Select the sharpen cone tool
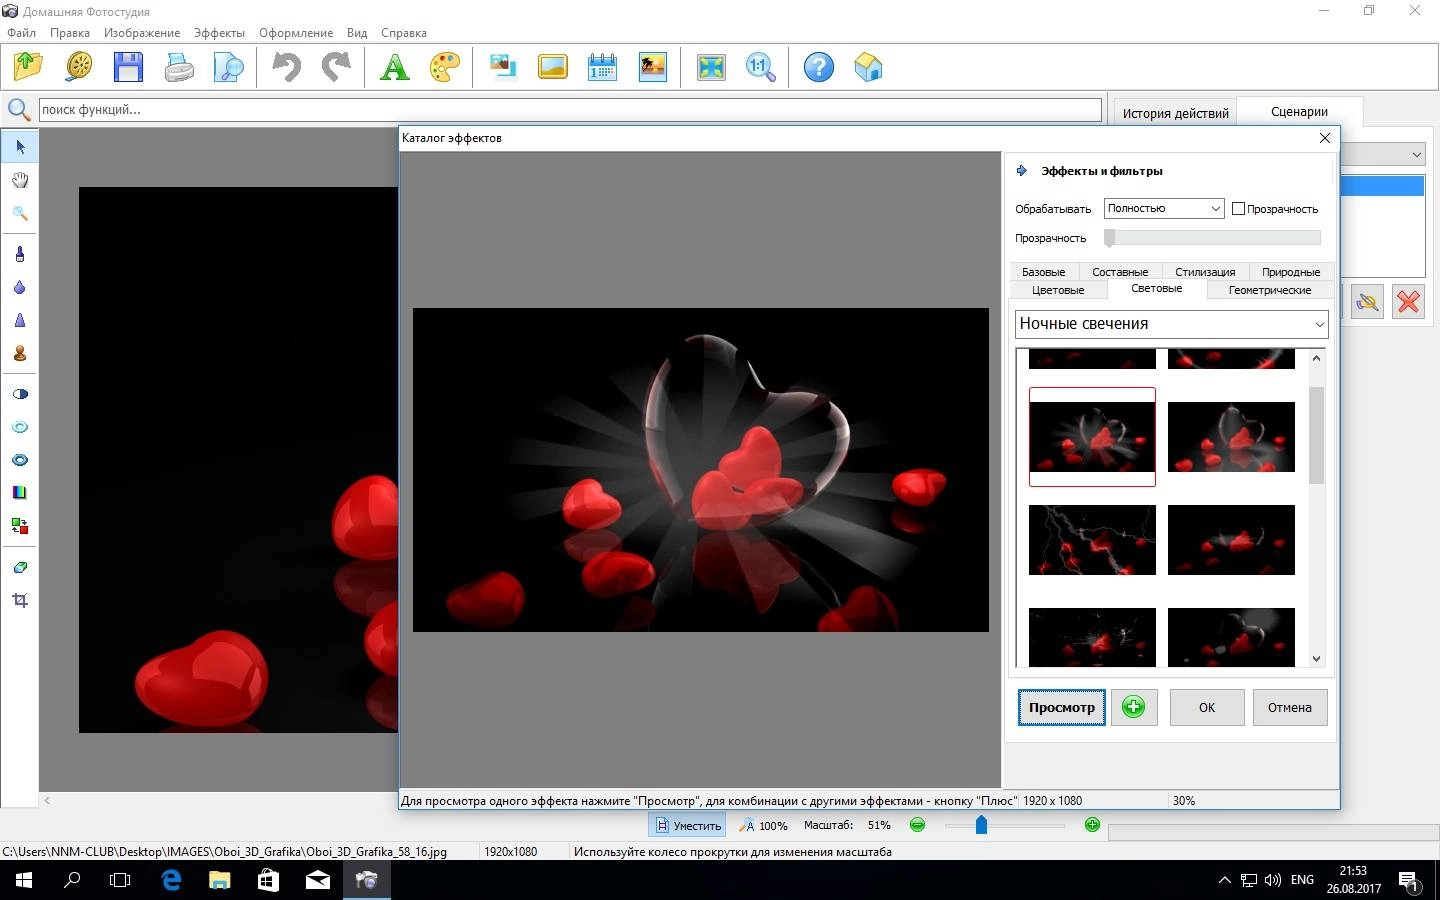1440x900 pixels. click(20, 320)
